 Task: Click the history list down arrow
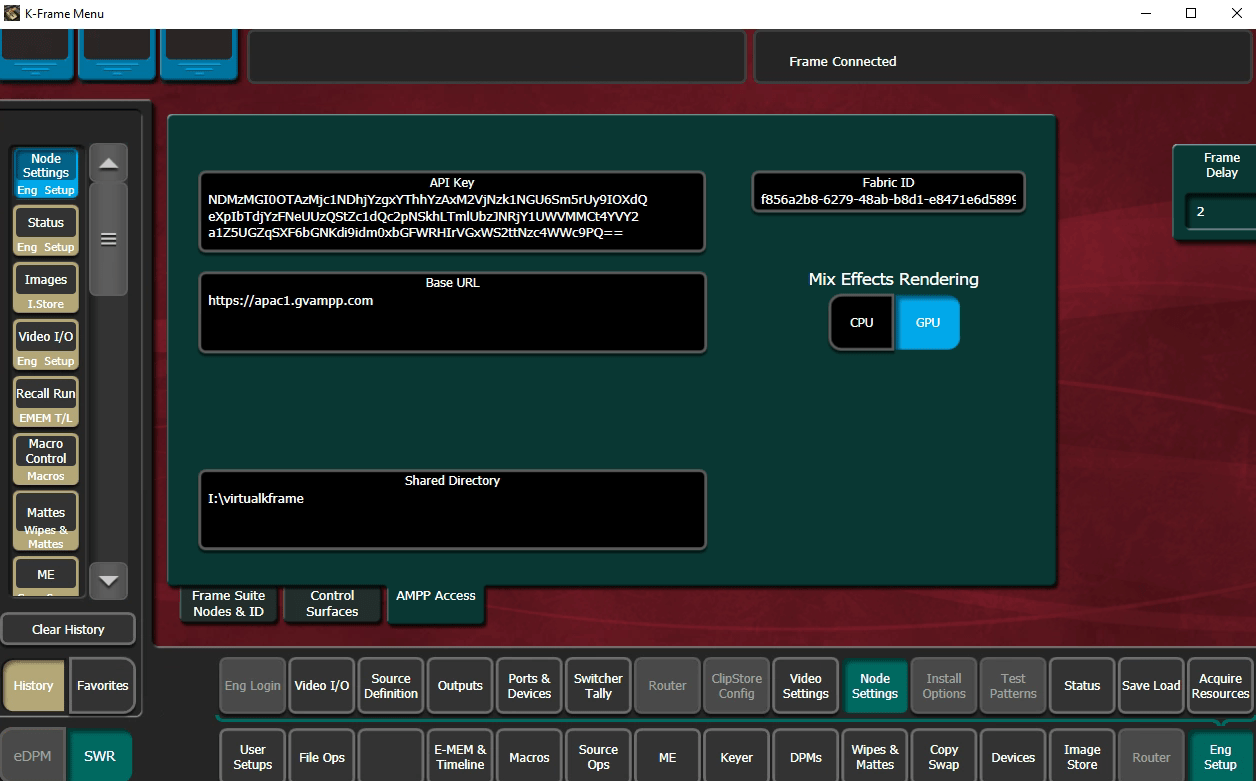(108, 579)
